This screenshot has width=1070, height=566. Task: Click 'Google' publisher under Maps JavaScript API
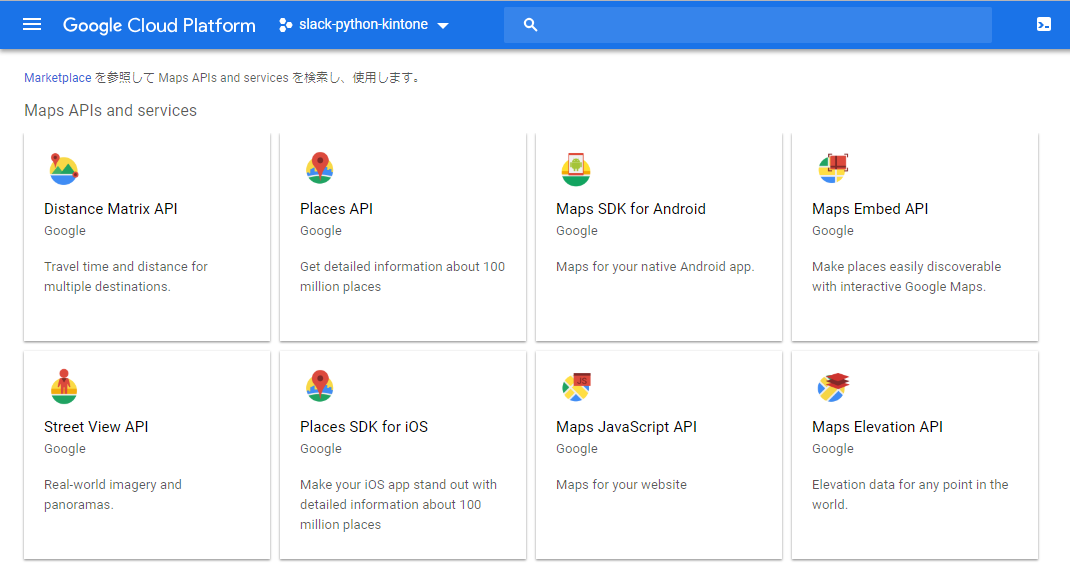(577, 449)
